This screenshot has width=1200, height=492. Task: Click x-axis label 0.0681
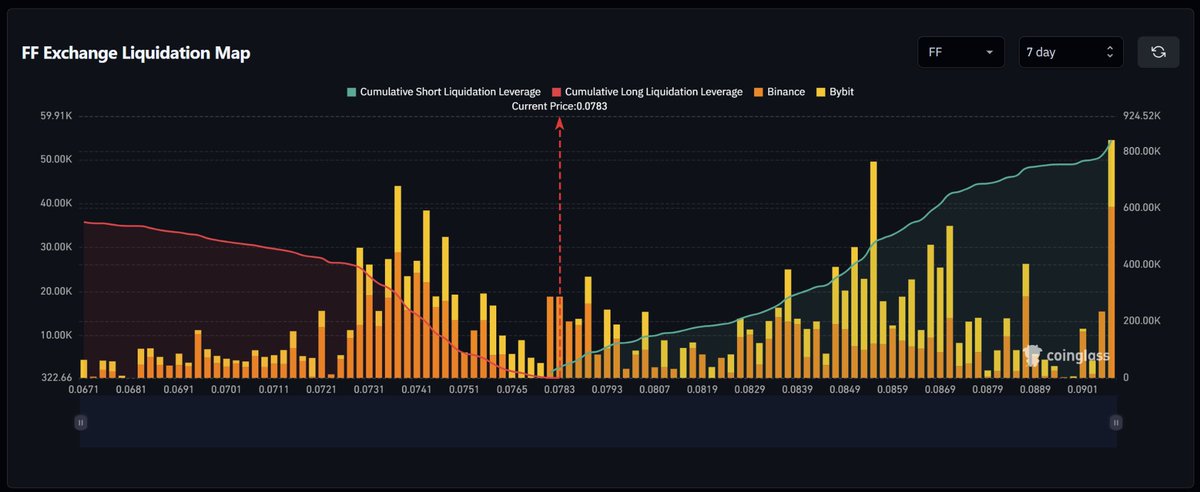(131, 388)
